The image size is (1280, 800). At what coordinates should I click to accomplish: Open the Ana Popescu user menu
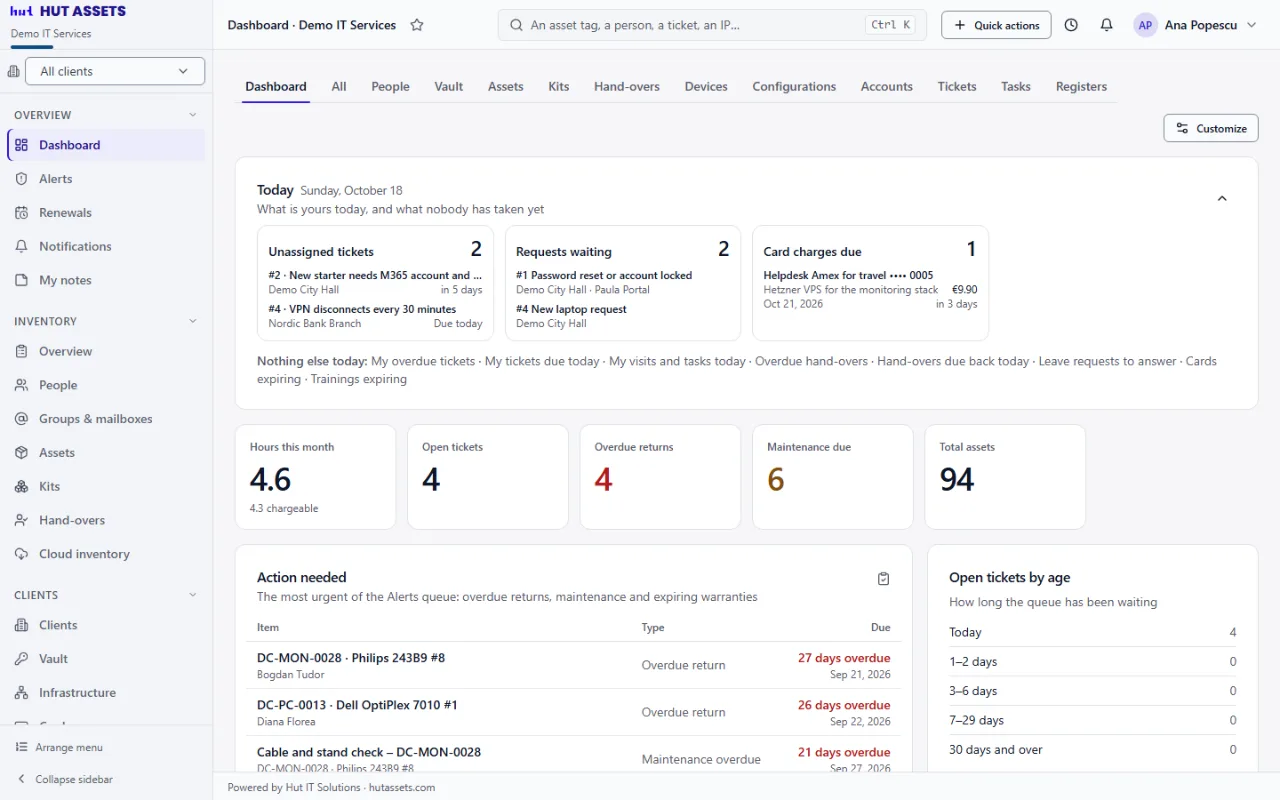click(x=1195, y=25)
